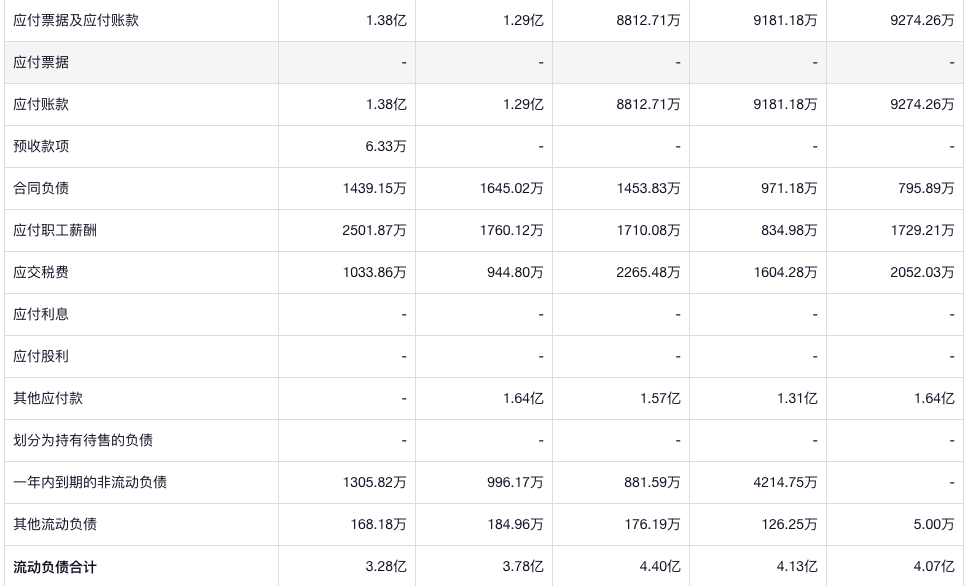Click the 应付职工薪酬 value 2501.87万
The width and height of the screenshot is (964, 586).
point(374,230)
